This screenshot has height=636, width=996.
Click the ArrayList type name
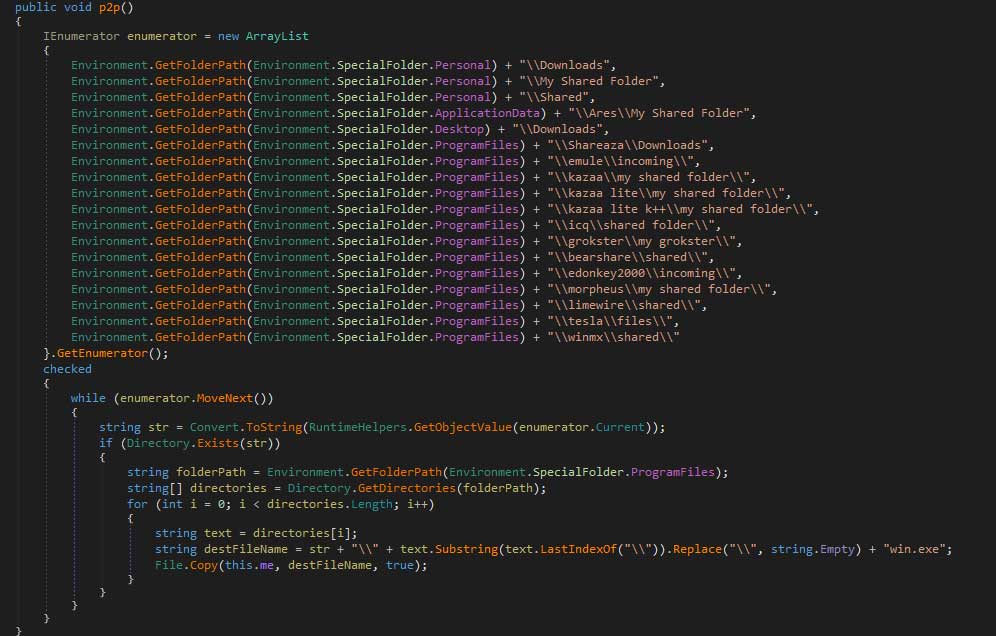(x=277, y=36)
